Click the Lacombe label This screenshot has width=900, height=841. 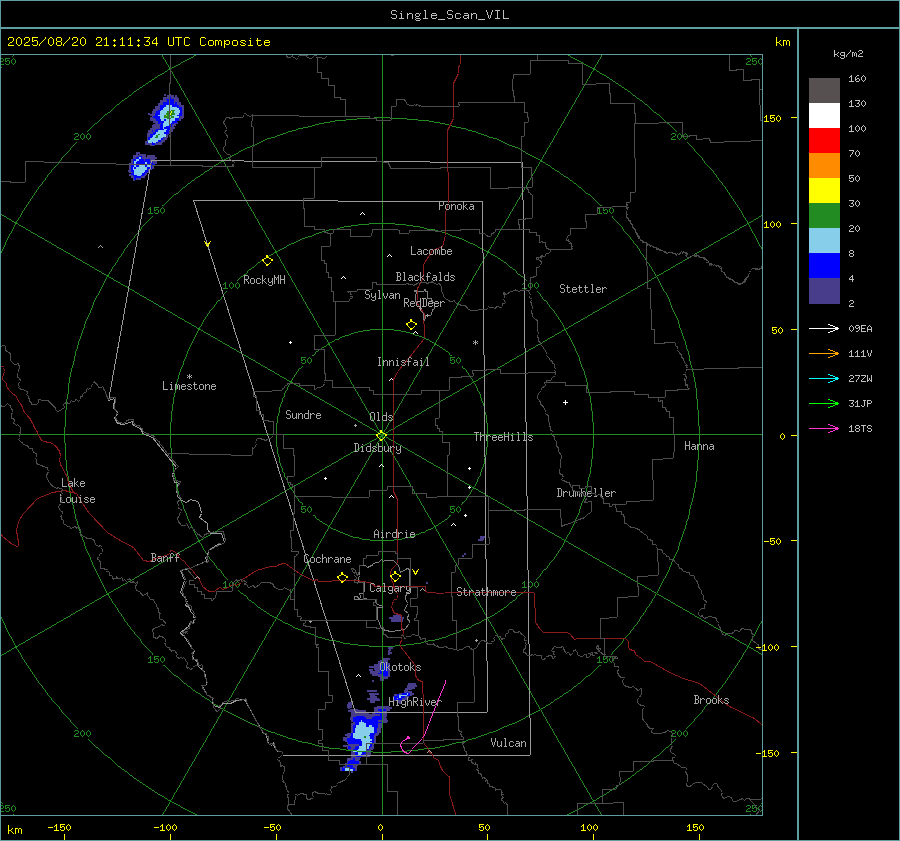[431, 251]
